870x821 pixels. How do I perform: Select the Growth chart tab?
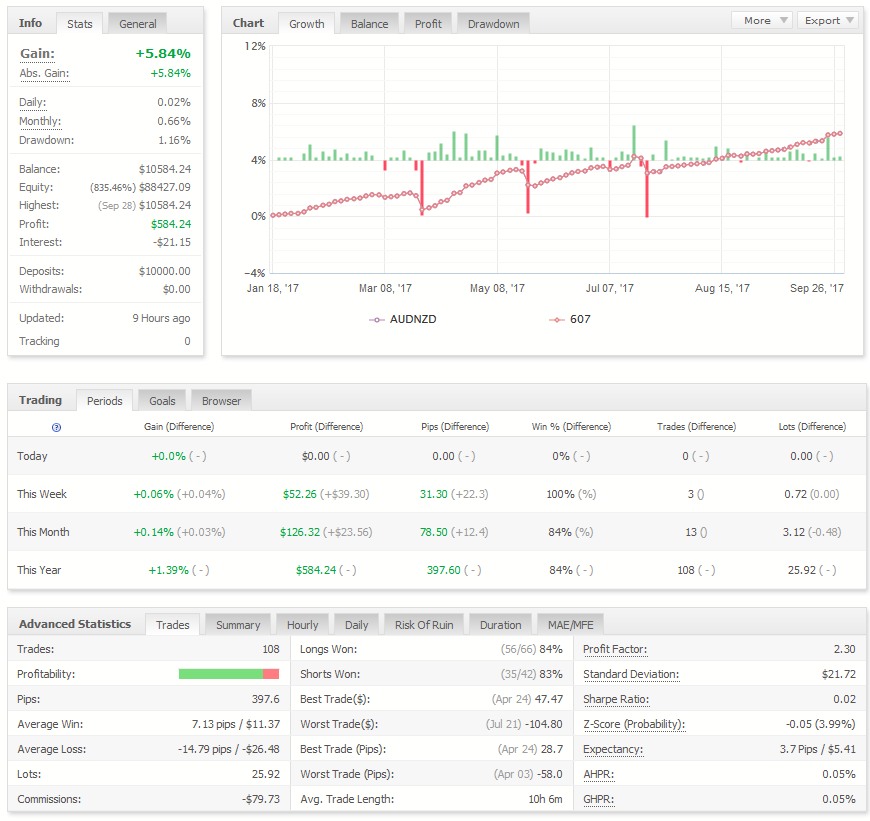[x=307, y=24]
